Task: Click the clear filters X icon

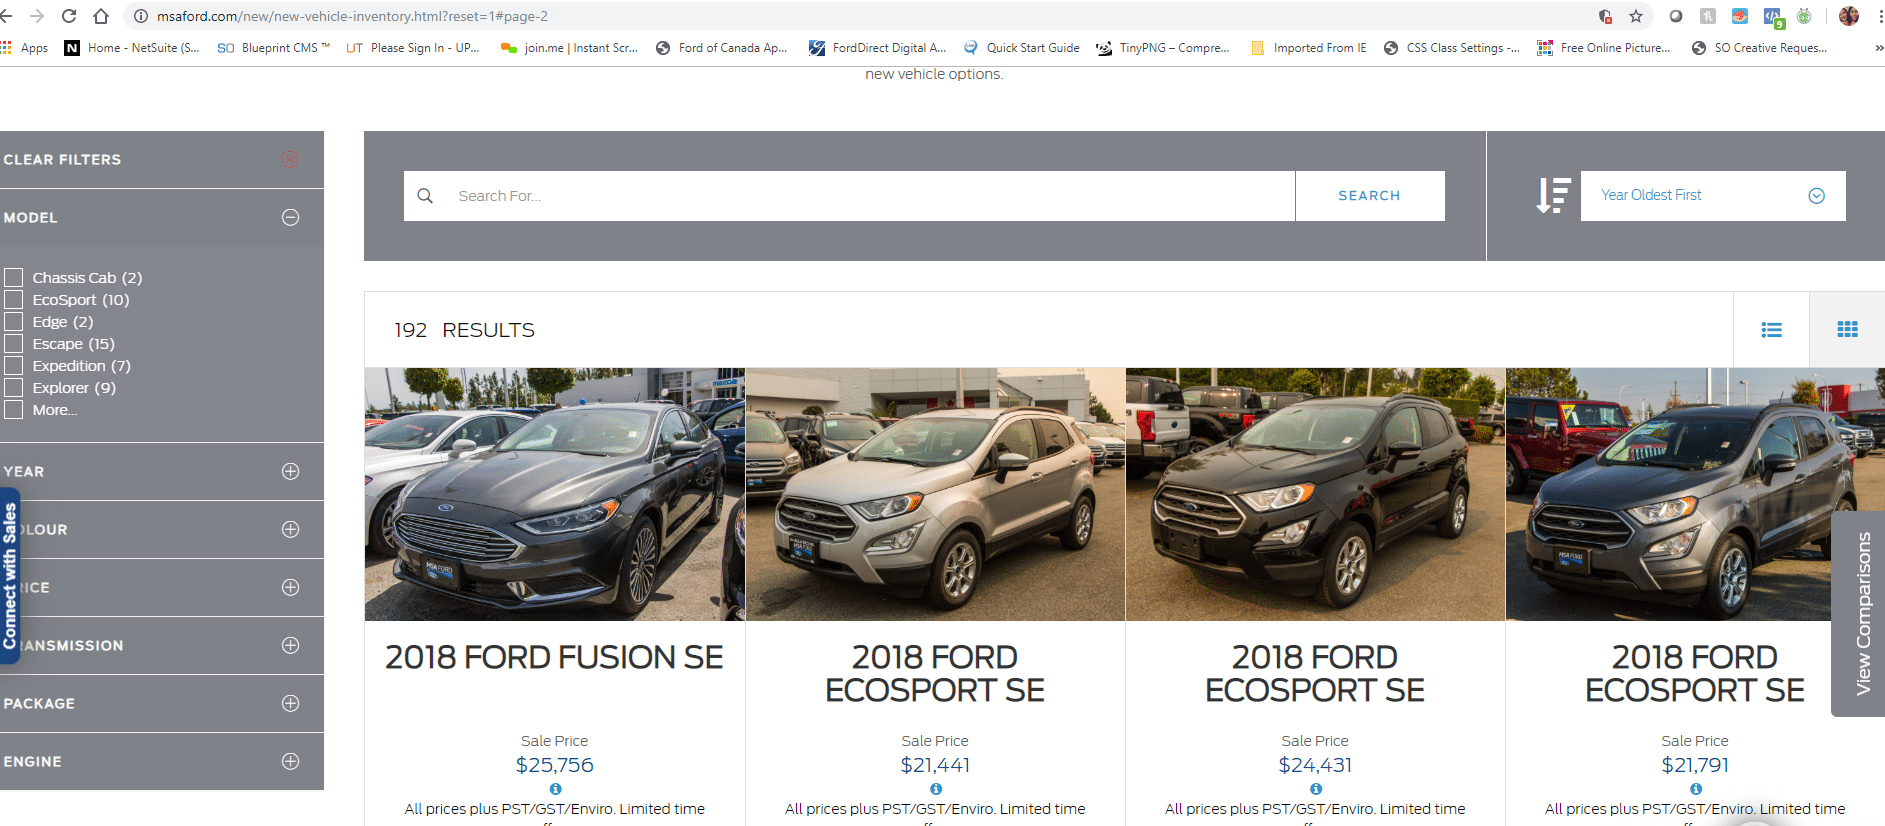Action: pyautogui.click(x=290, y=159)
